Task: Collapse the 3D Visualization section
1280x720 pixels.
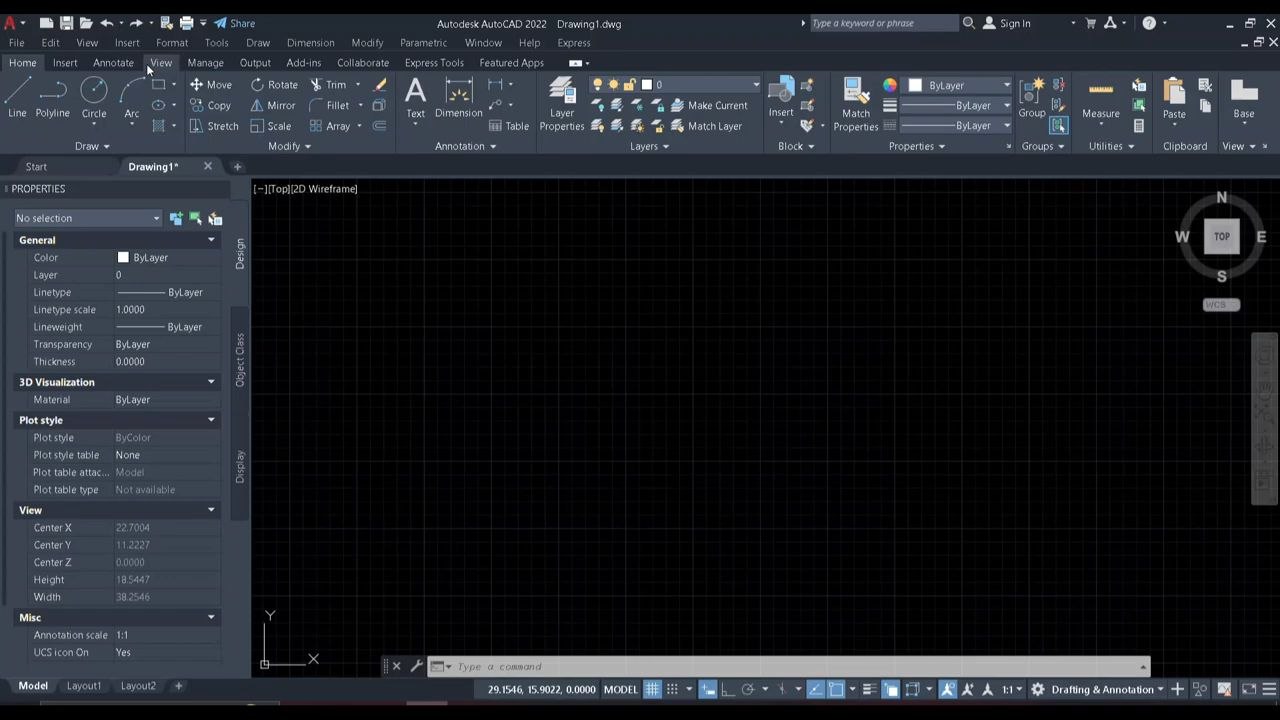Action: coord(211,382)
